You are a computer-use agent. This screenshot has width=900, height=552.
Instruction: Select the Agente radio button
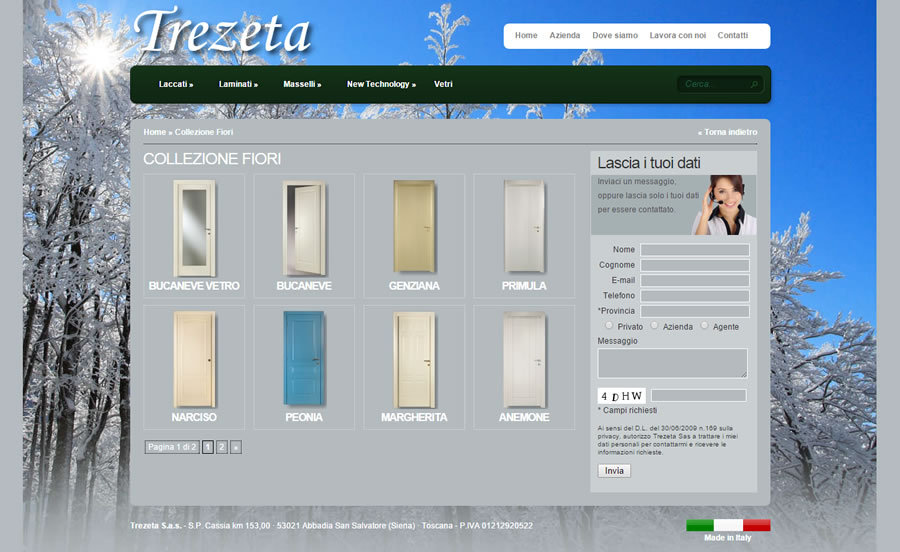[x=704, y=326]
